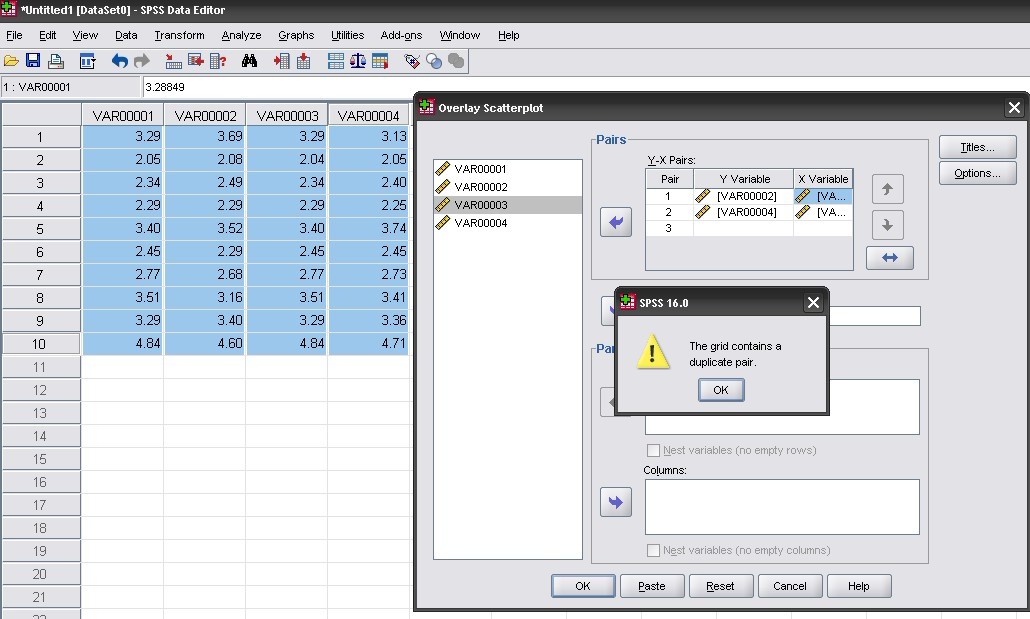
Task: Open the Graphs menu
Action: [296, 35]
